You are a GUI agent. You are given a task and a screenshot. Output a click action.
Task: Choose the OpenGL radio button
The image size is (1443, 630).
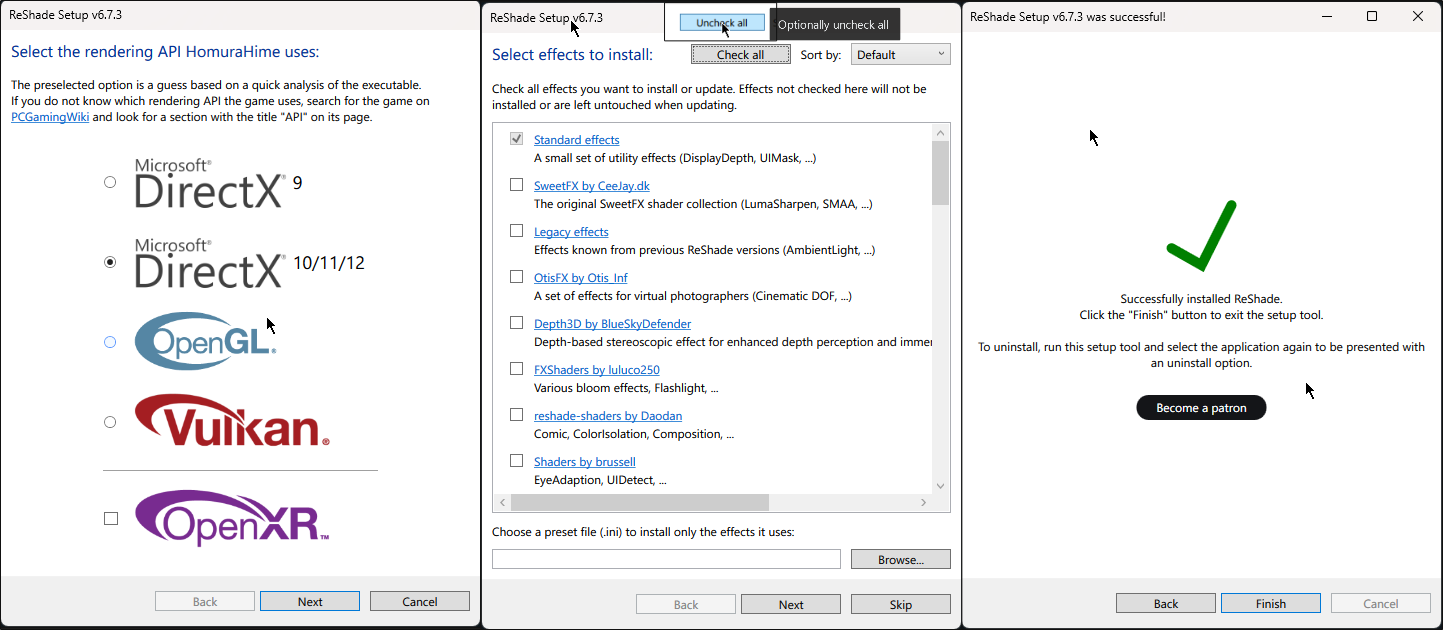click(x=110, y=342)
